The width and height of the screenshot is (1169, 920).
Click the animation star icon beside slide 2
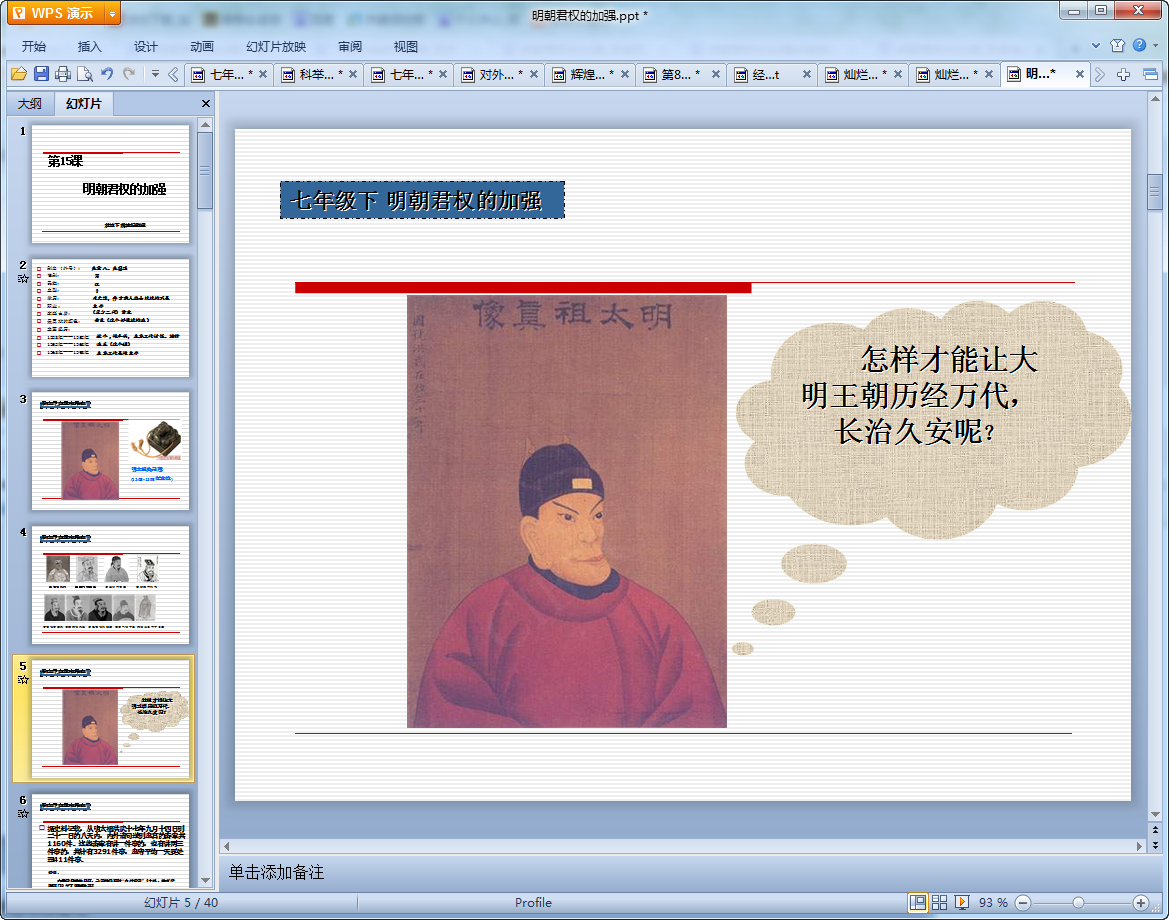(23, 279)
